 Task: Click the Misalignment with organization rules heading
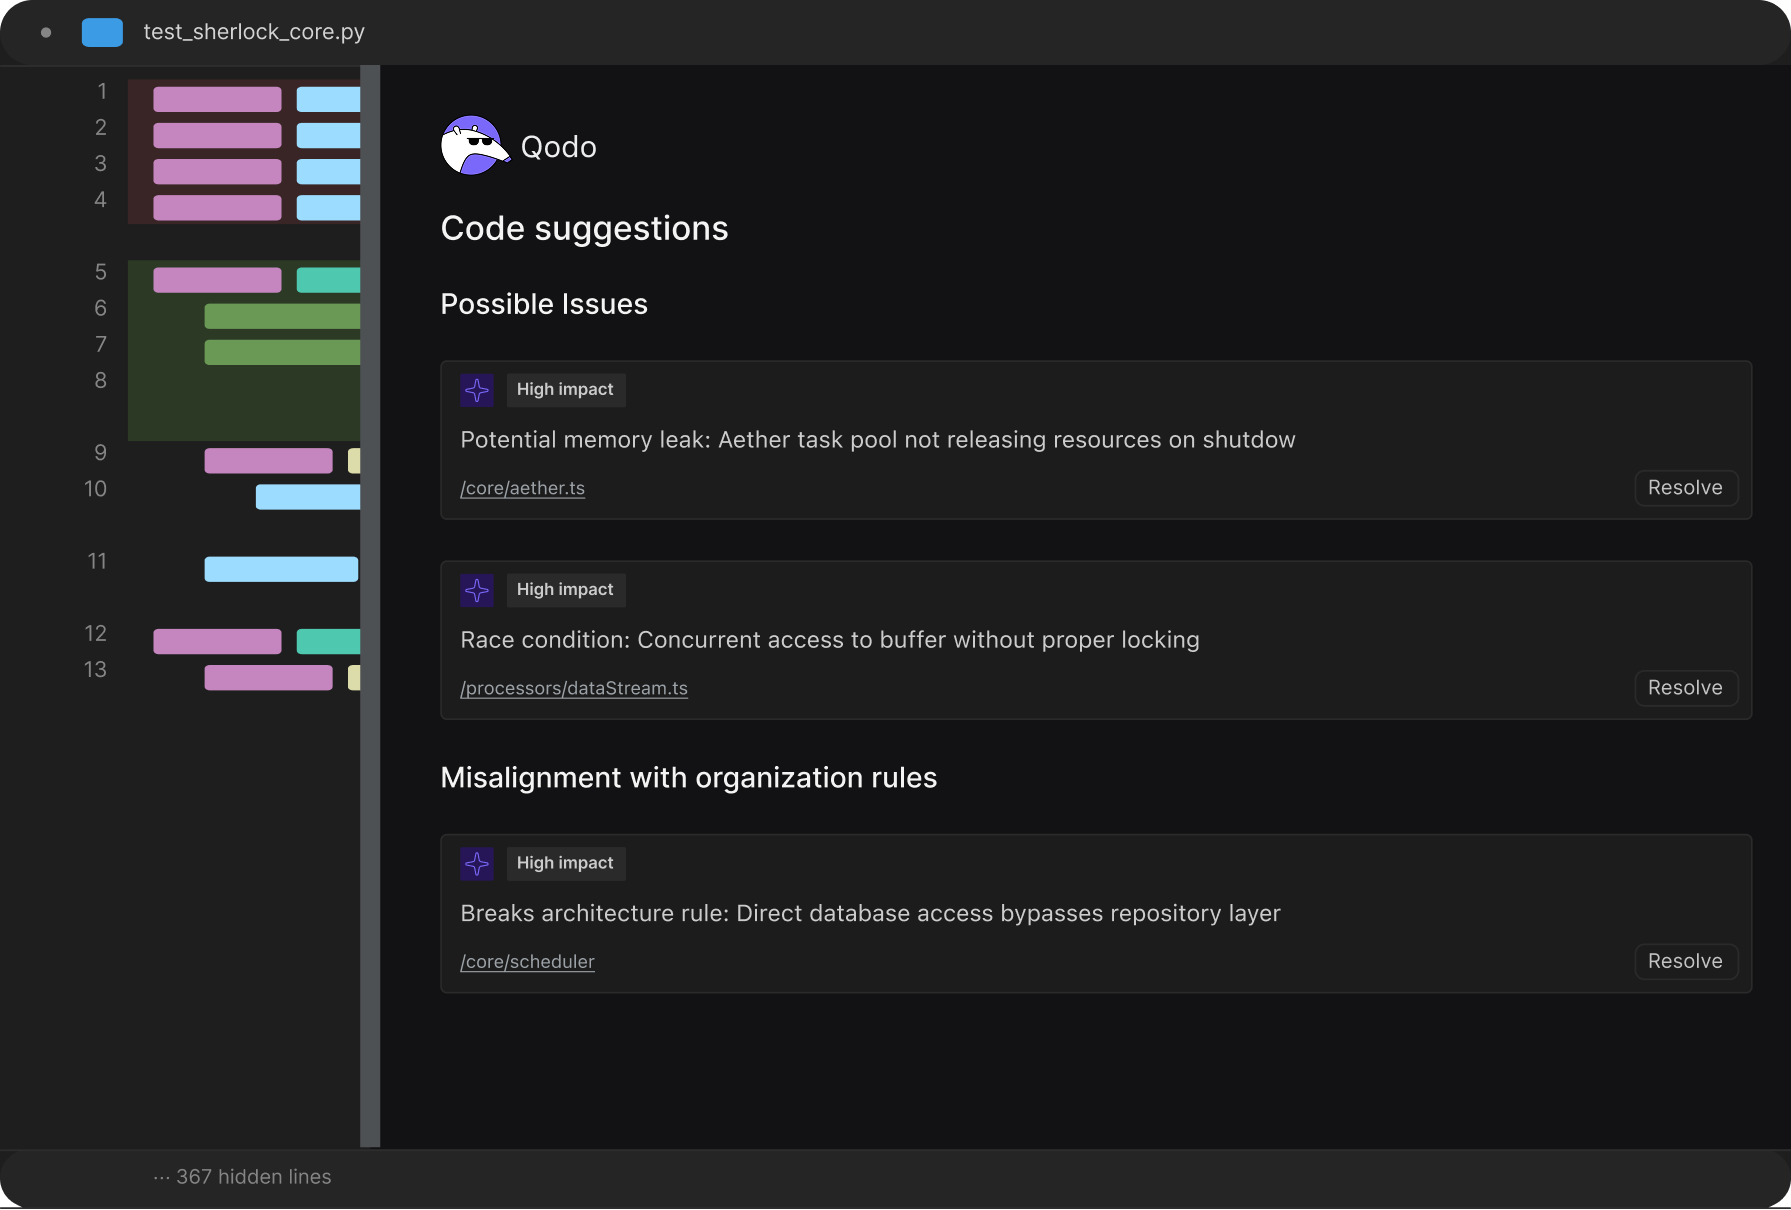[x=688, y=778]
